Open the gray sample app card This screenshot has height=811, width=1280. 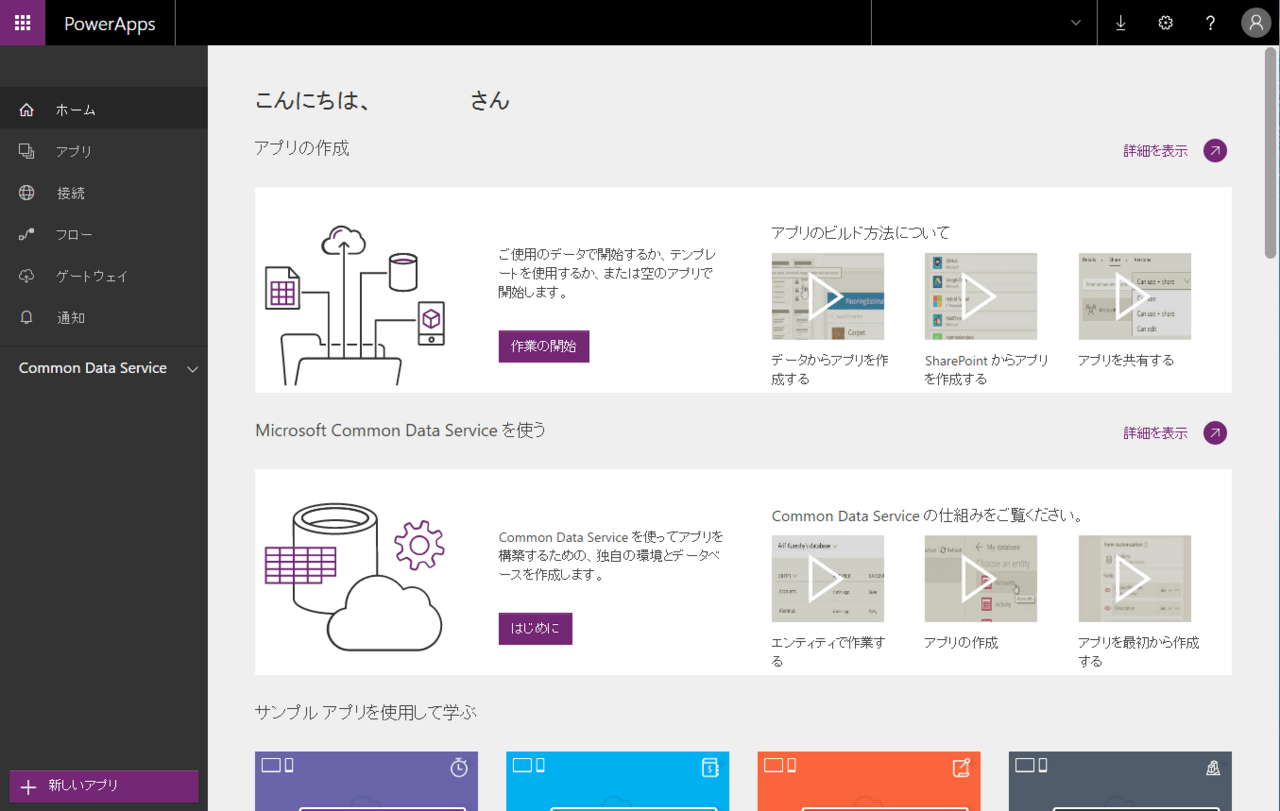pyautogui.click(x=1120, y=781)
